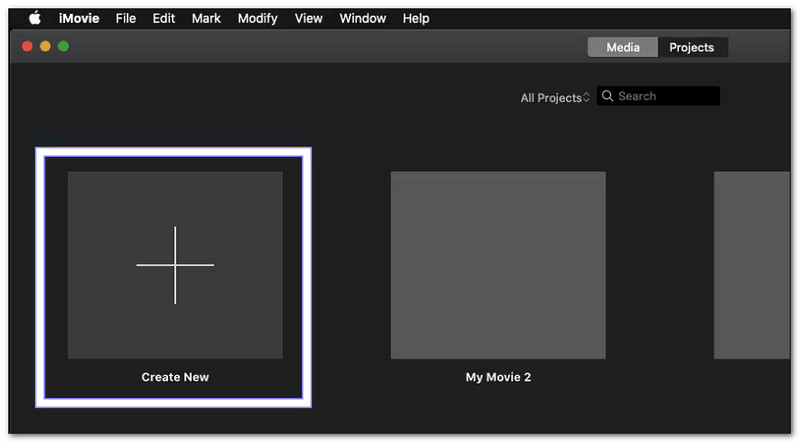Switch to the Projects tab

[692, 47]
